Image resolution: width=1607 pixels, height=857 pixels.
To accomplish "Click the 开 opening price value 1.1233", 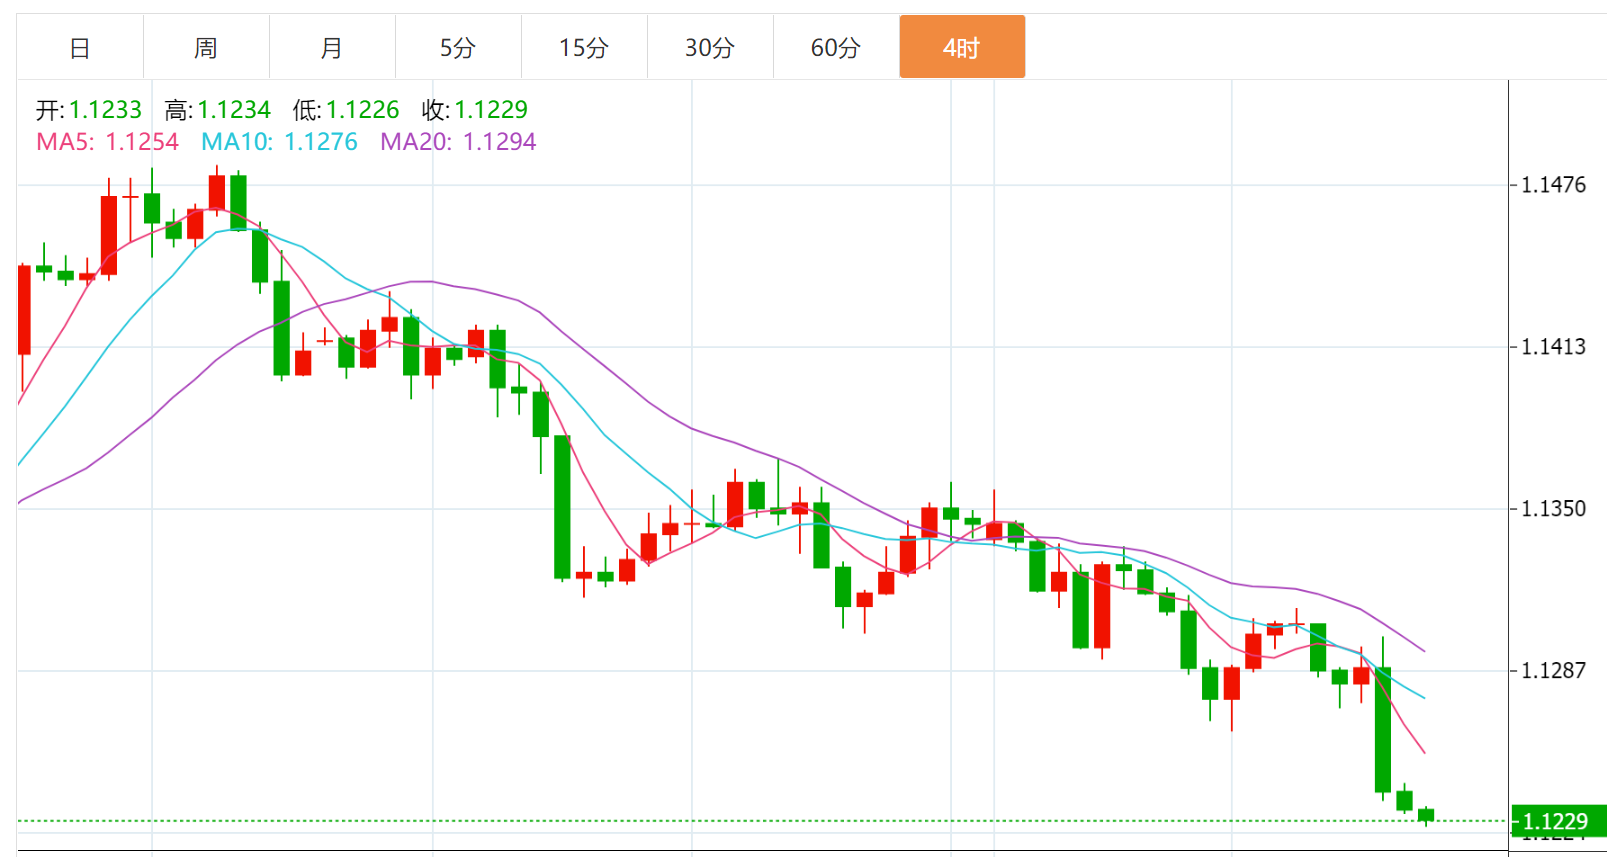I will (x=105, y=110).
